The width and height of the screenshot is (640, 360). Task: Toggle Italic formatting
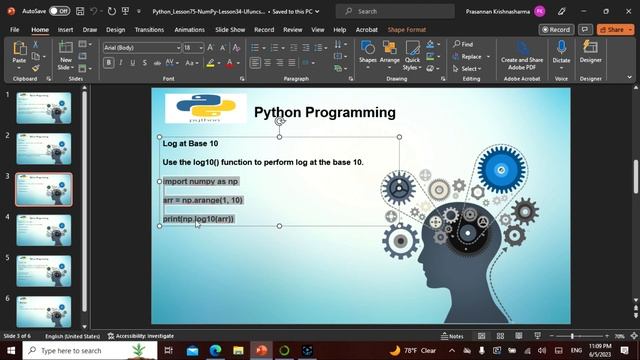[x=121, y=63]
